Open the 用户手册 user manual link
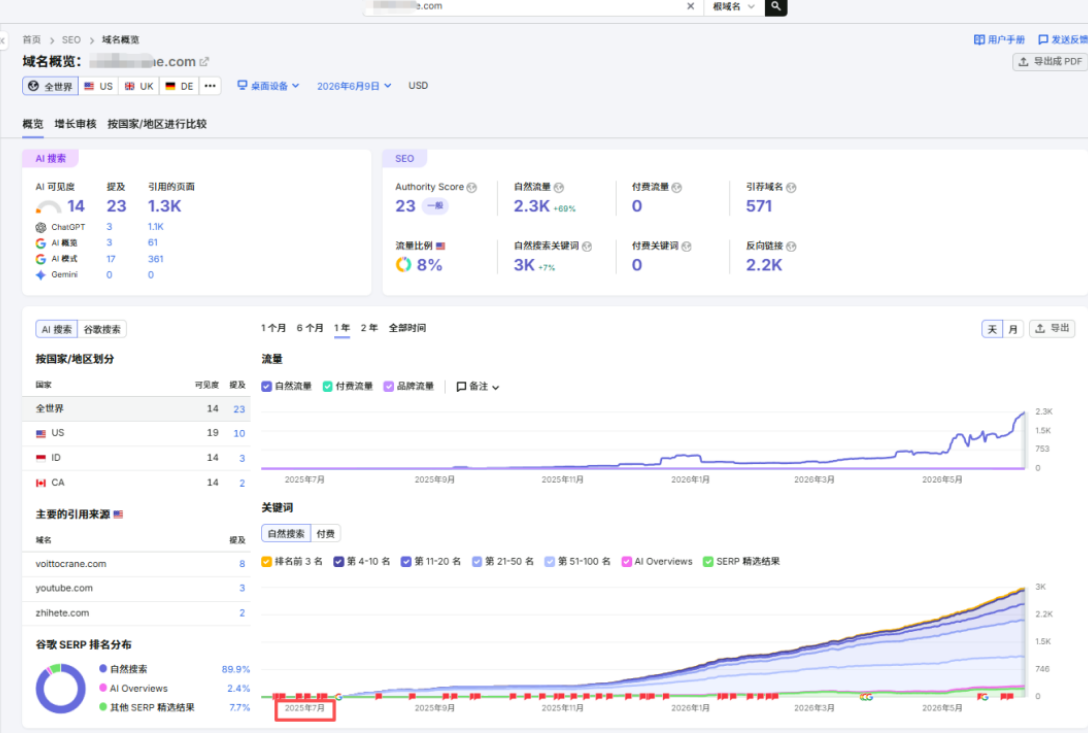Image resolution: width=1088 pixels, height=733 pixels. 999,40
